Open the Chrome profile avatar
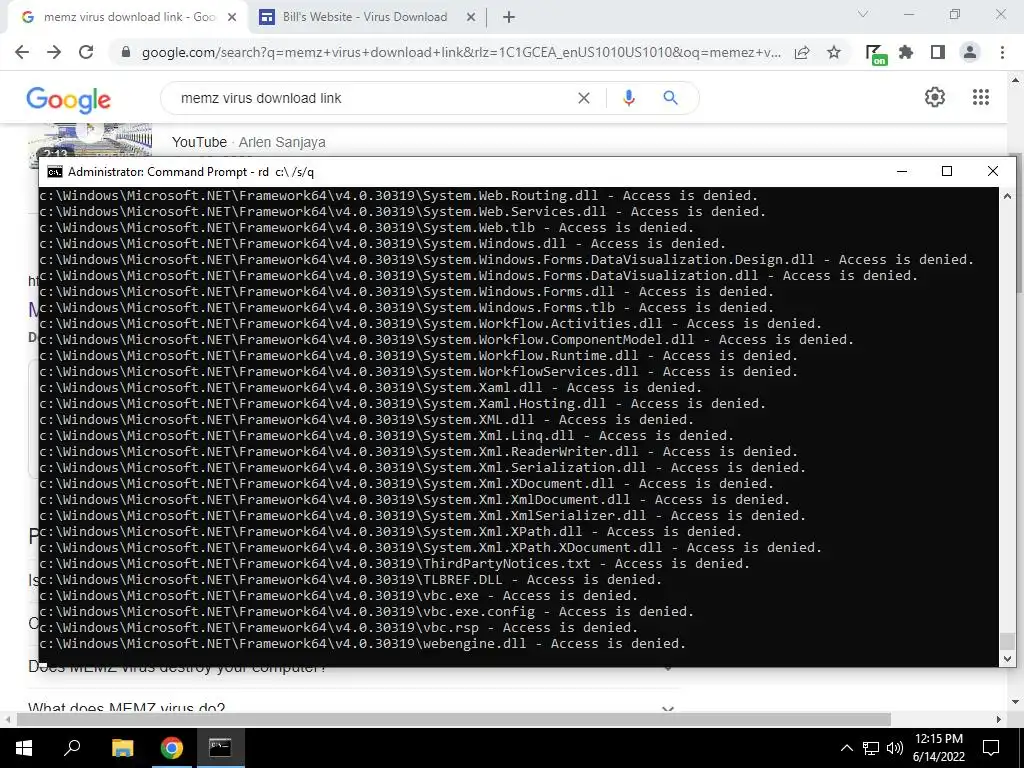This screenshot has height=768, width=1024. tap(970, 52)
